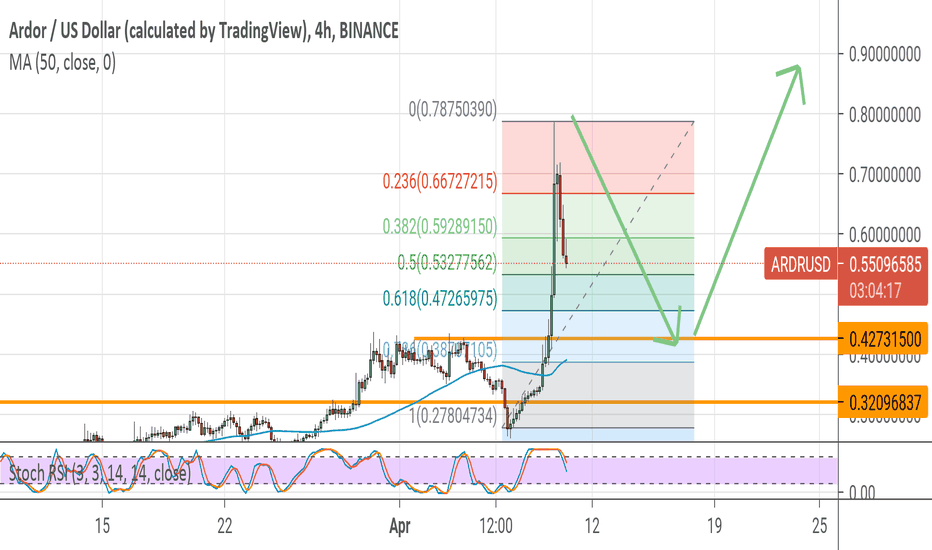Click the 0.00 Stoch RSI scale label

(x=861, y=492)
